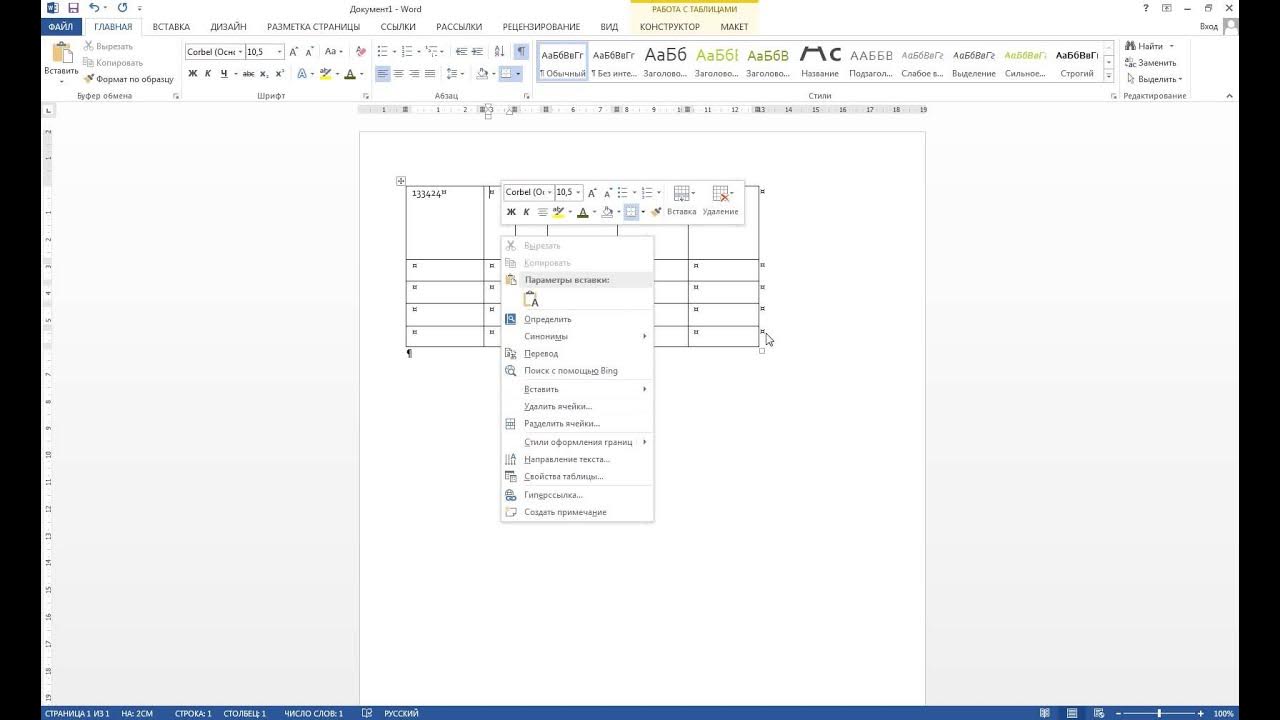Toggle show paragraph marks (¶) button

(521, 52)
